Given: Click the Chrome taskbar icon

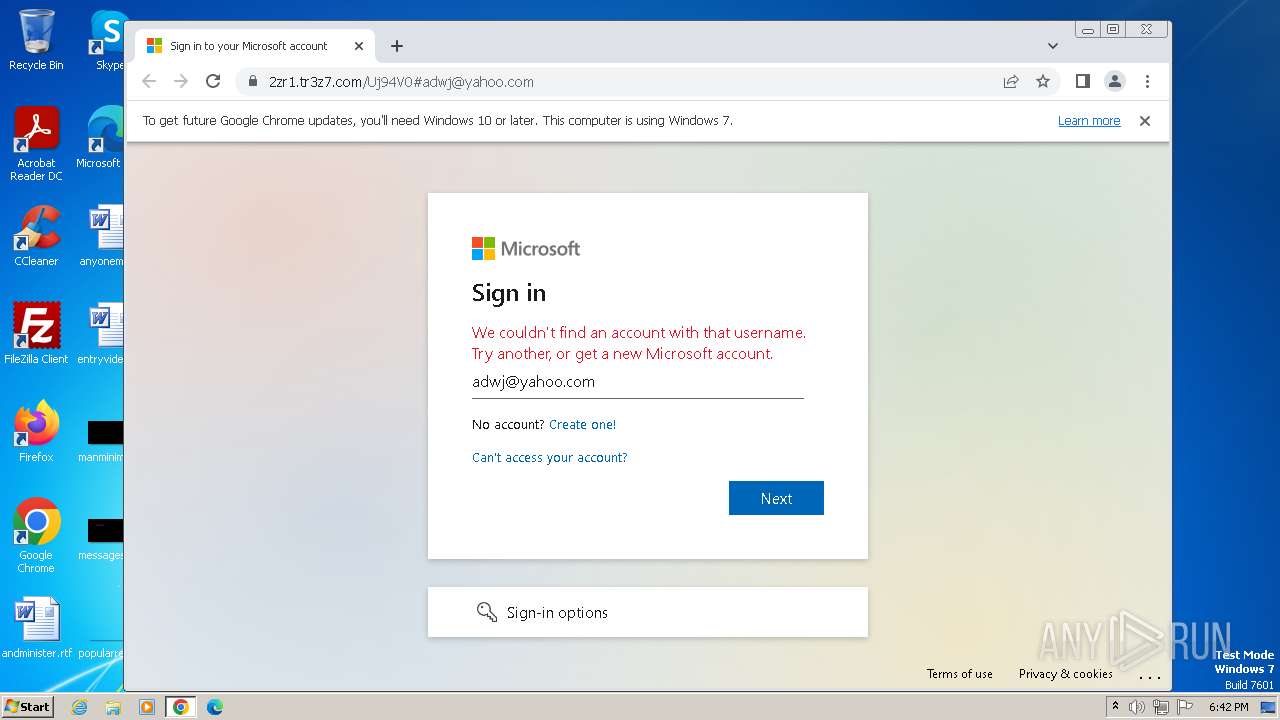Looking at the screenshot, I should pyautogui.click(x=181, y=707).
